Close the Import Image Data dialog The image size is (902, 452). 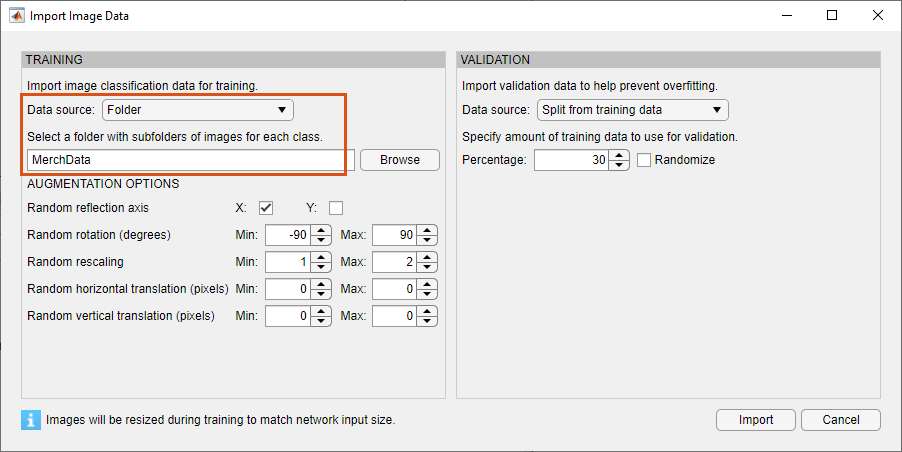pyautogui.click(x=876, y=16)
